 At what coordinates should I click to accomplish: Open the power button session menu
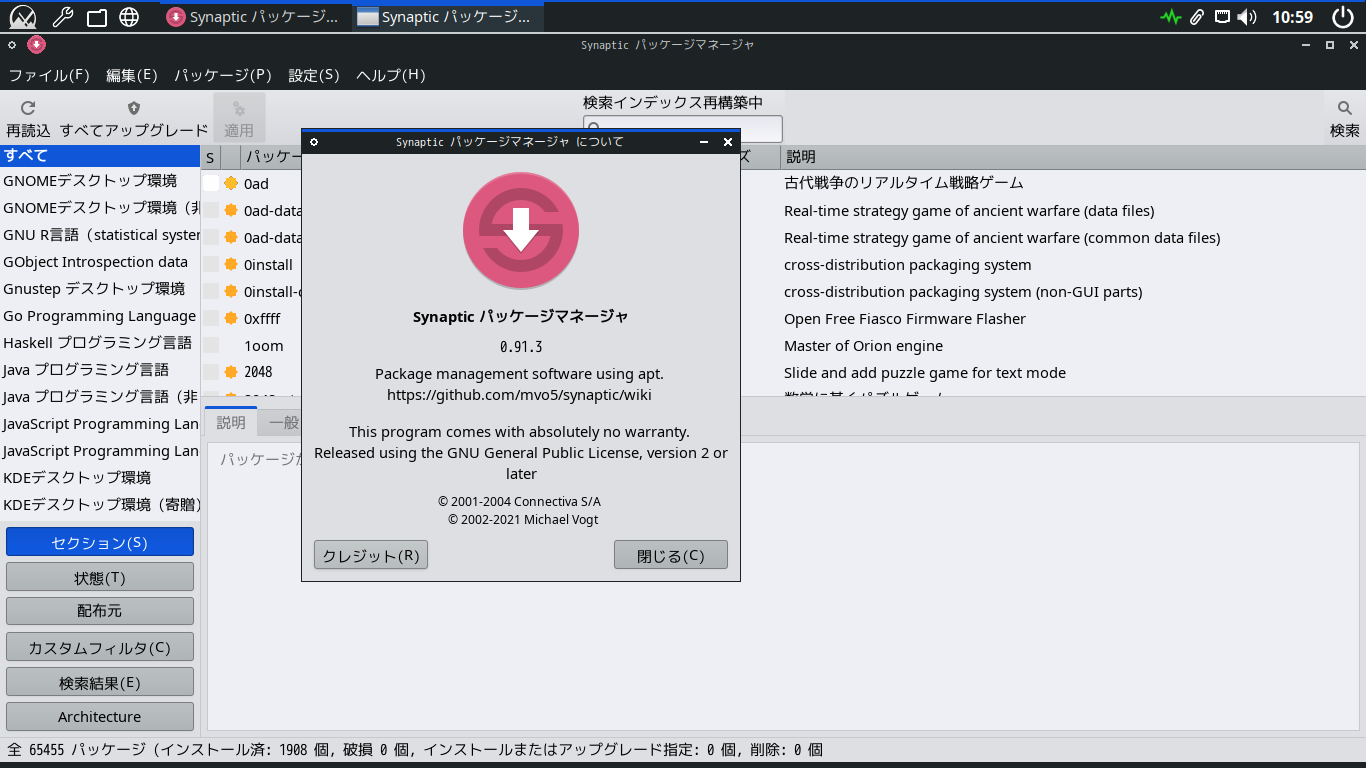coord(1343,17)
